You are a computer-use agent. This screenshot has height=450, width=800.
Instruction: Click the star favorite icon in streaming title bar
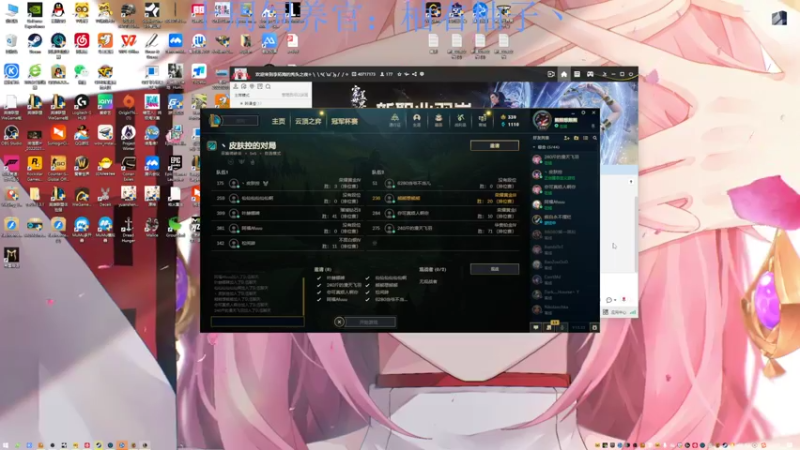point(399,74)
